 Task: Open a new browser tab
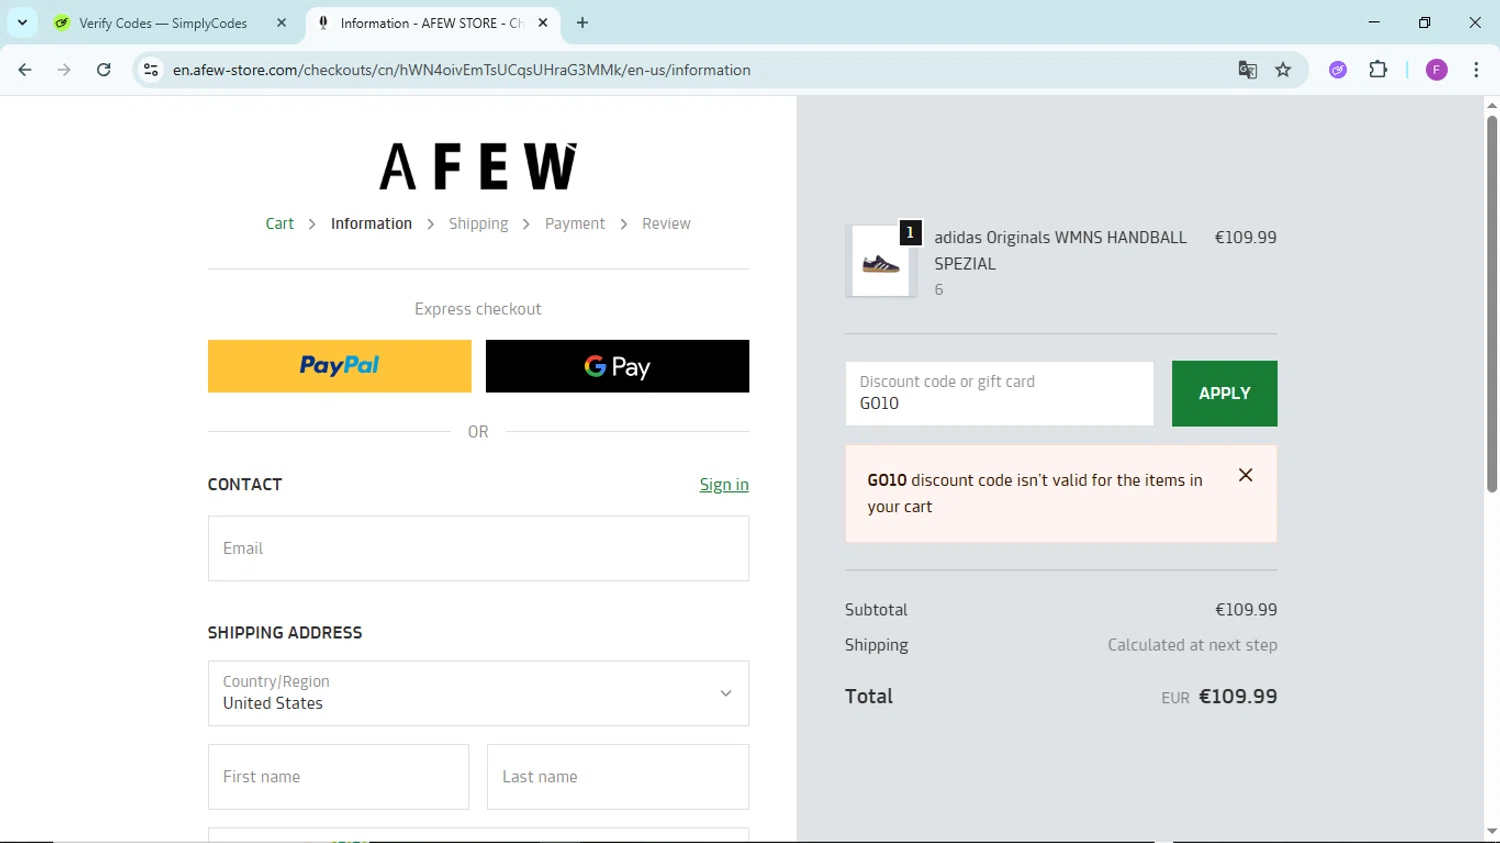(582, 23)
